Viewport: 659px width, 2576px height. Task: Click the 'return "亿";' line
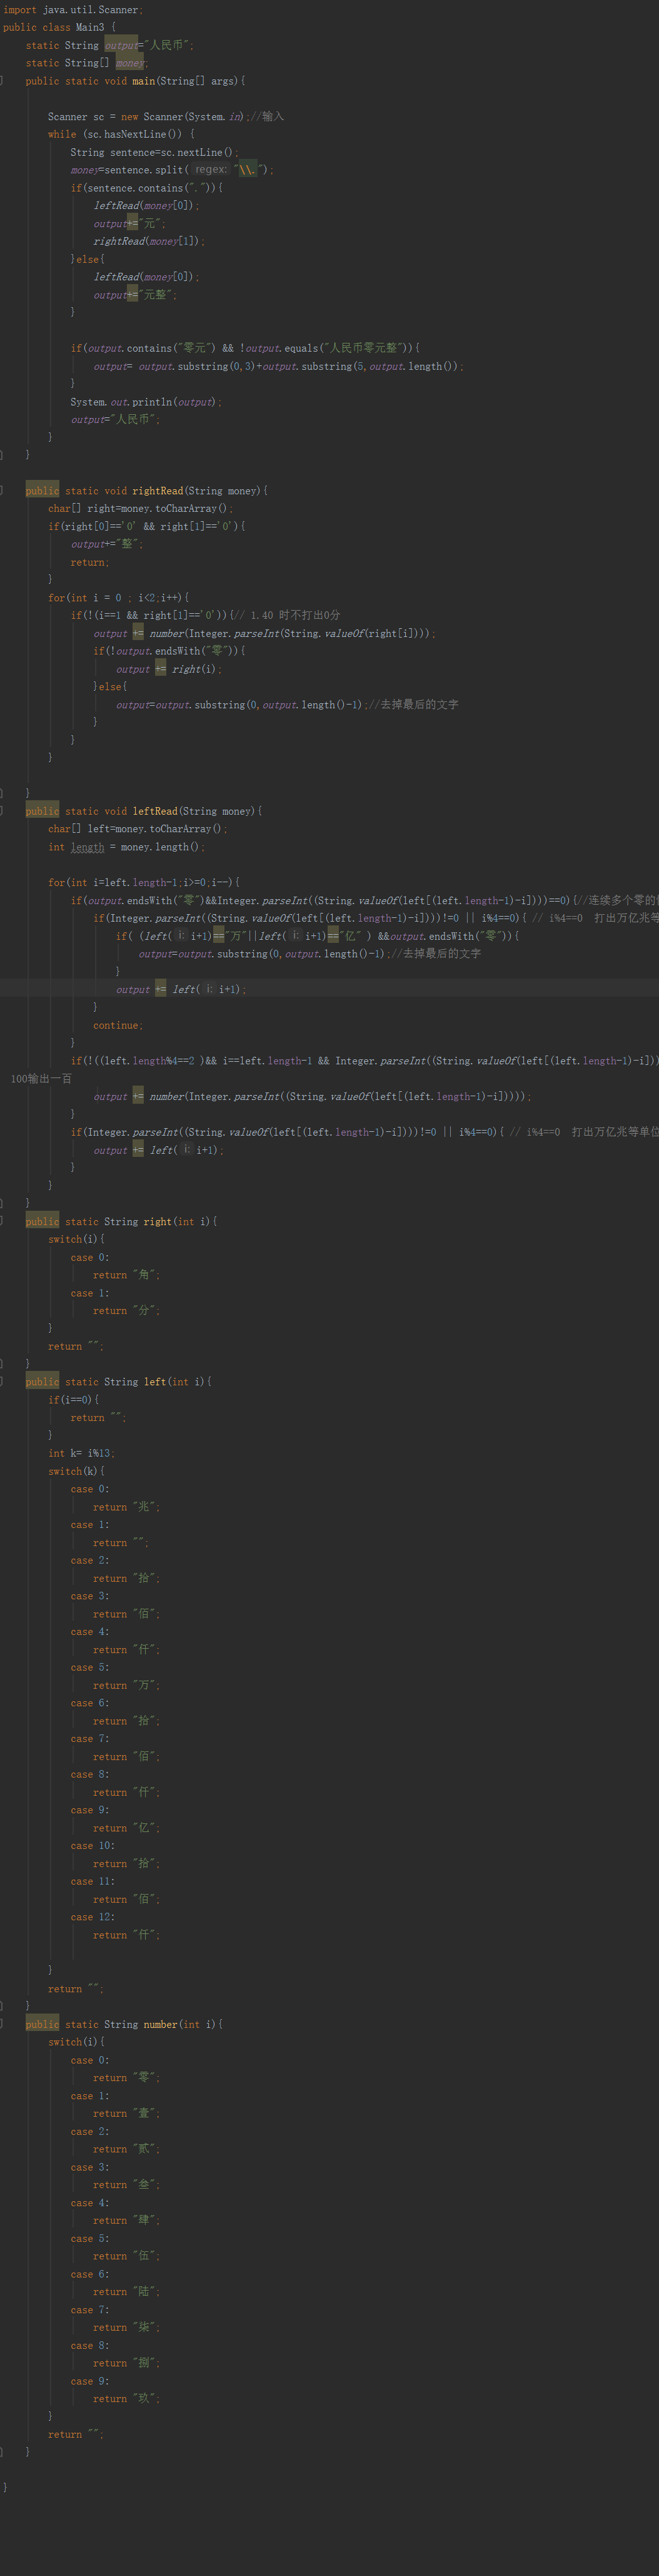[x=126, y=1828]
